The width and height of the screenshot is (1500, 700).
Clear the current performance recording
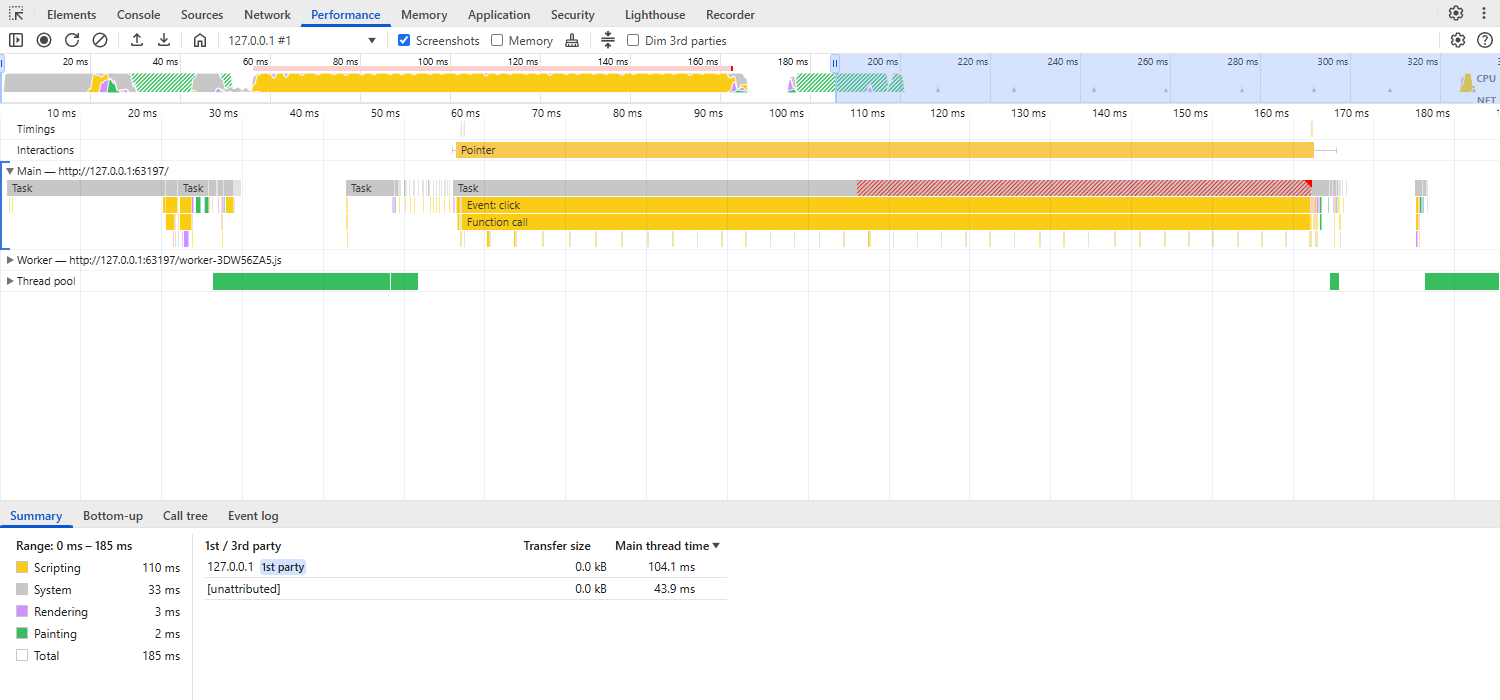click(x=100, y=40)
